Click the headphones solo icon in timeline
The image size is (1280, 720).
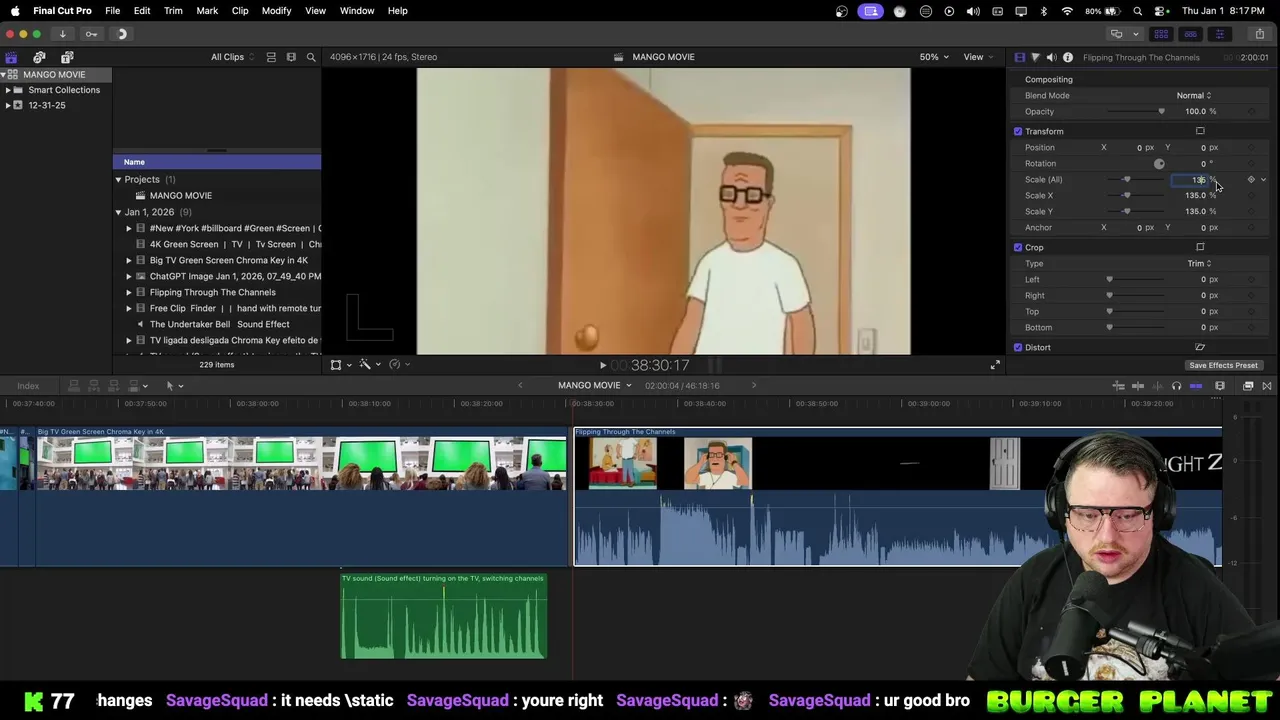1176,386
